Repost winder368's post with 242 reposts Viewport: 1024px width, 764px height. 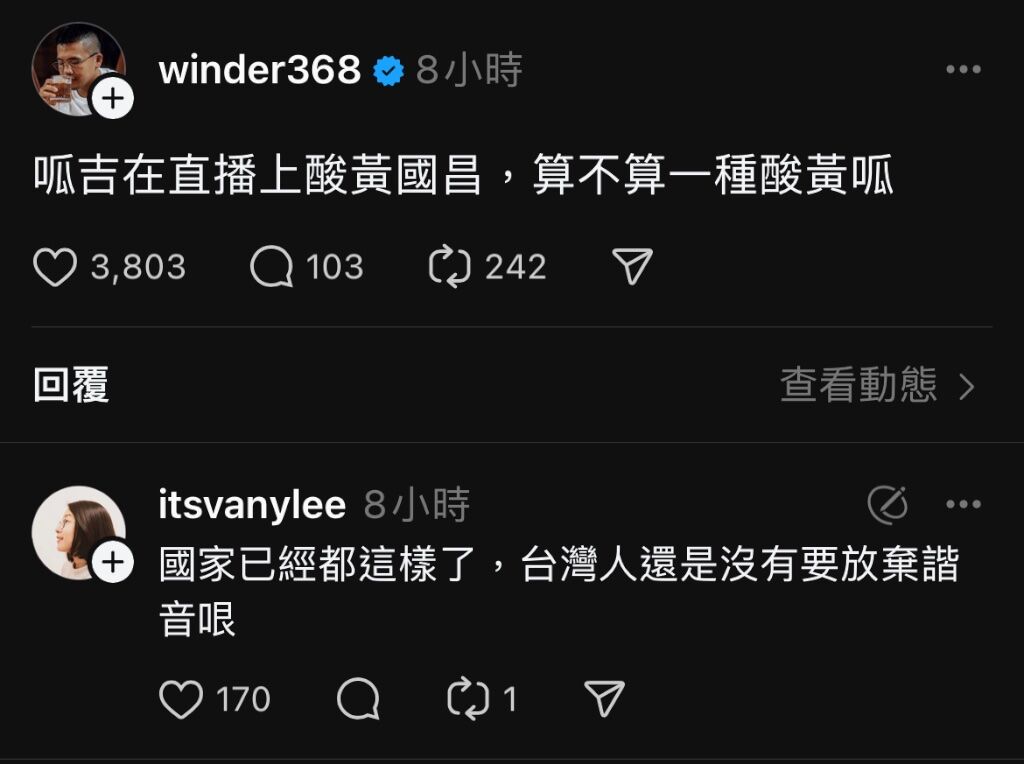(449, 266)
